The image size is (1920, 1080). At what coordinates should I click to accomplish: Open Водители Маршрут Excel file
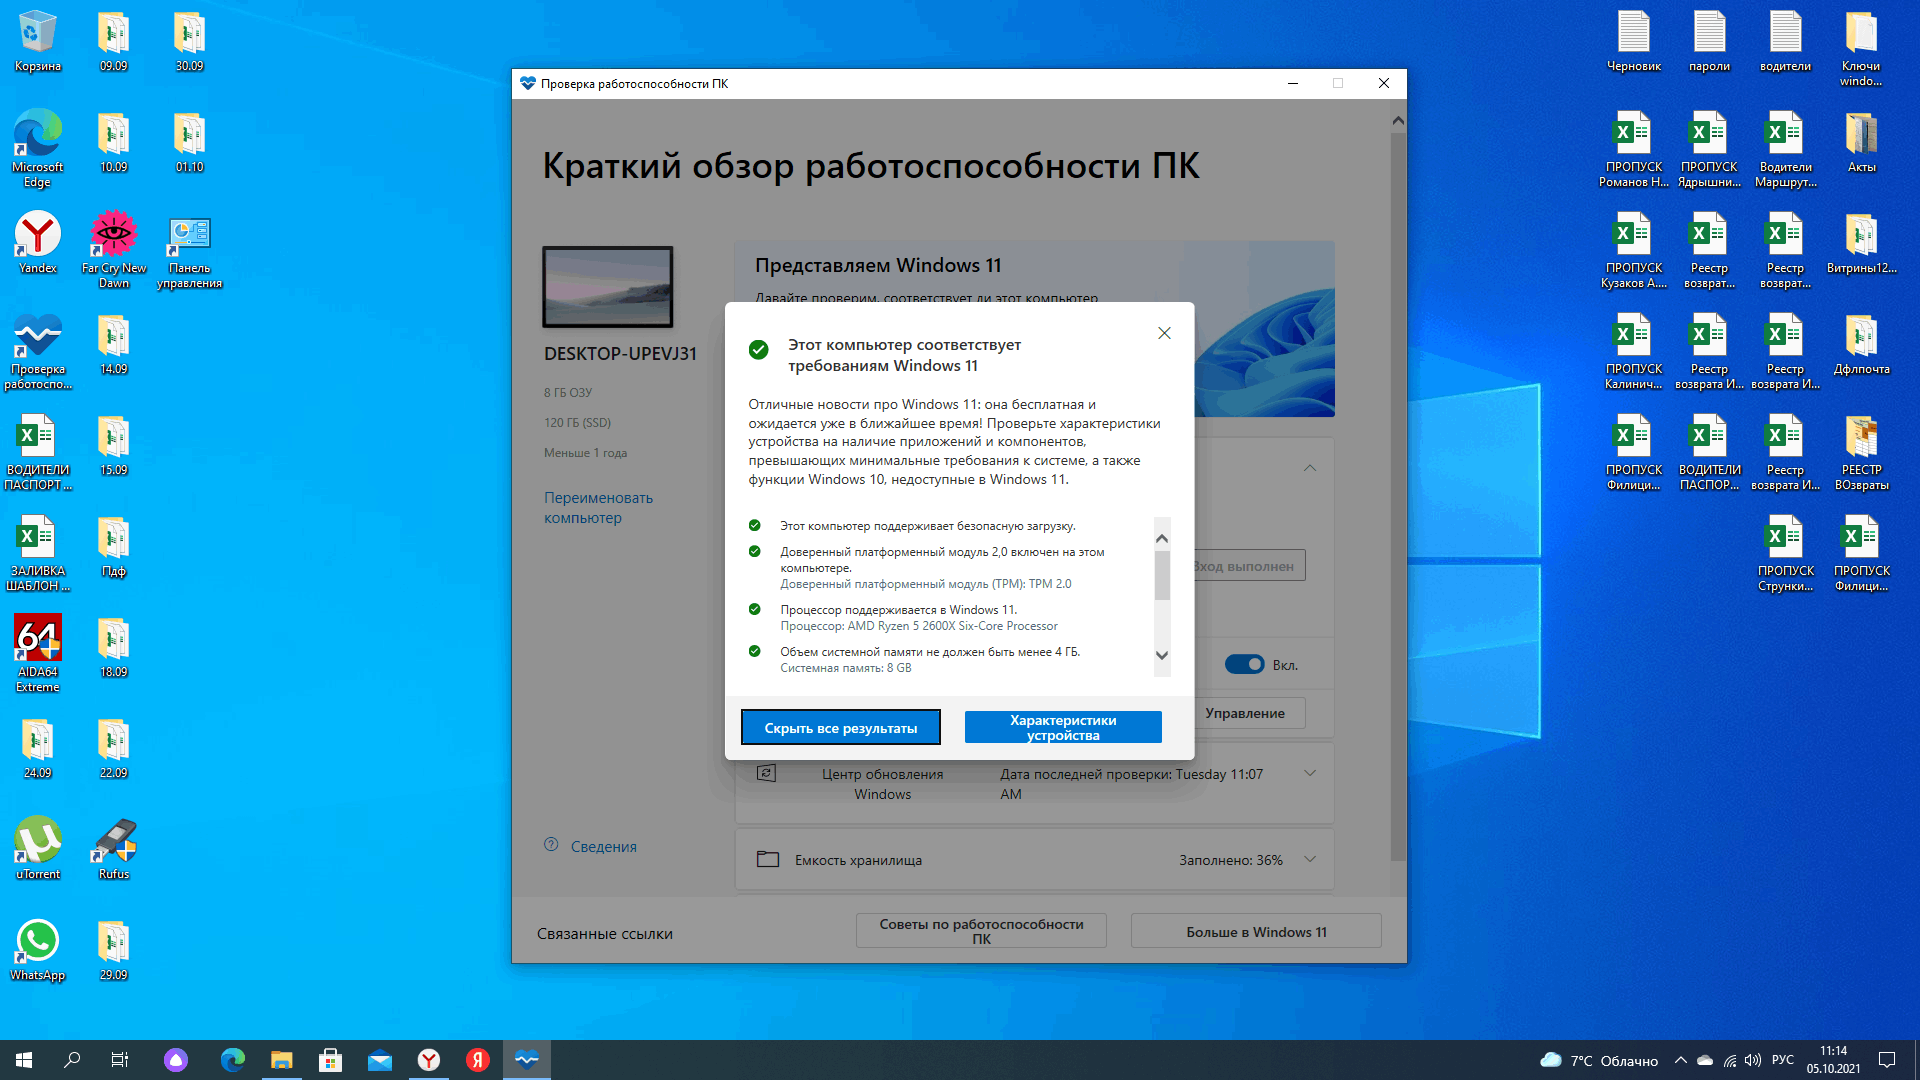[x=1785, y=148]
